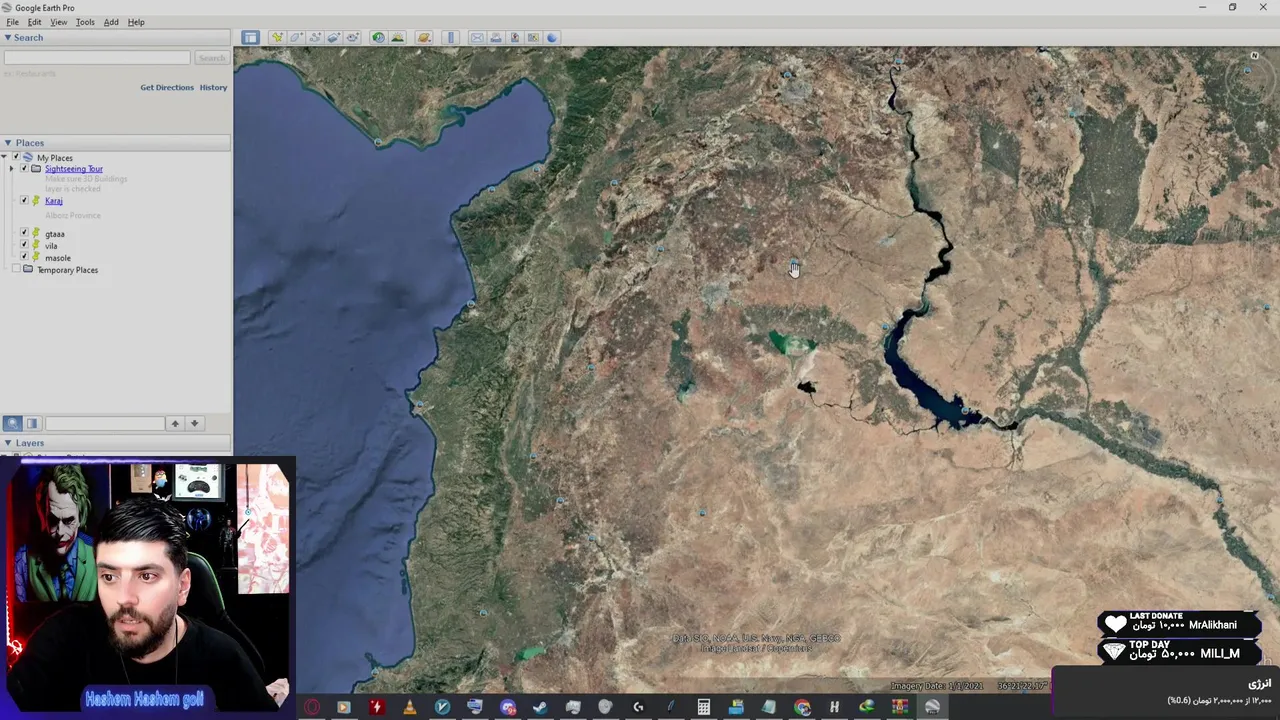Uncheck the vila placemark checkbox
This screenshot has width=1280, height=720.
[24, 246]
